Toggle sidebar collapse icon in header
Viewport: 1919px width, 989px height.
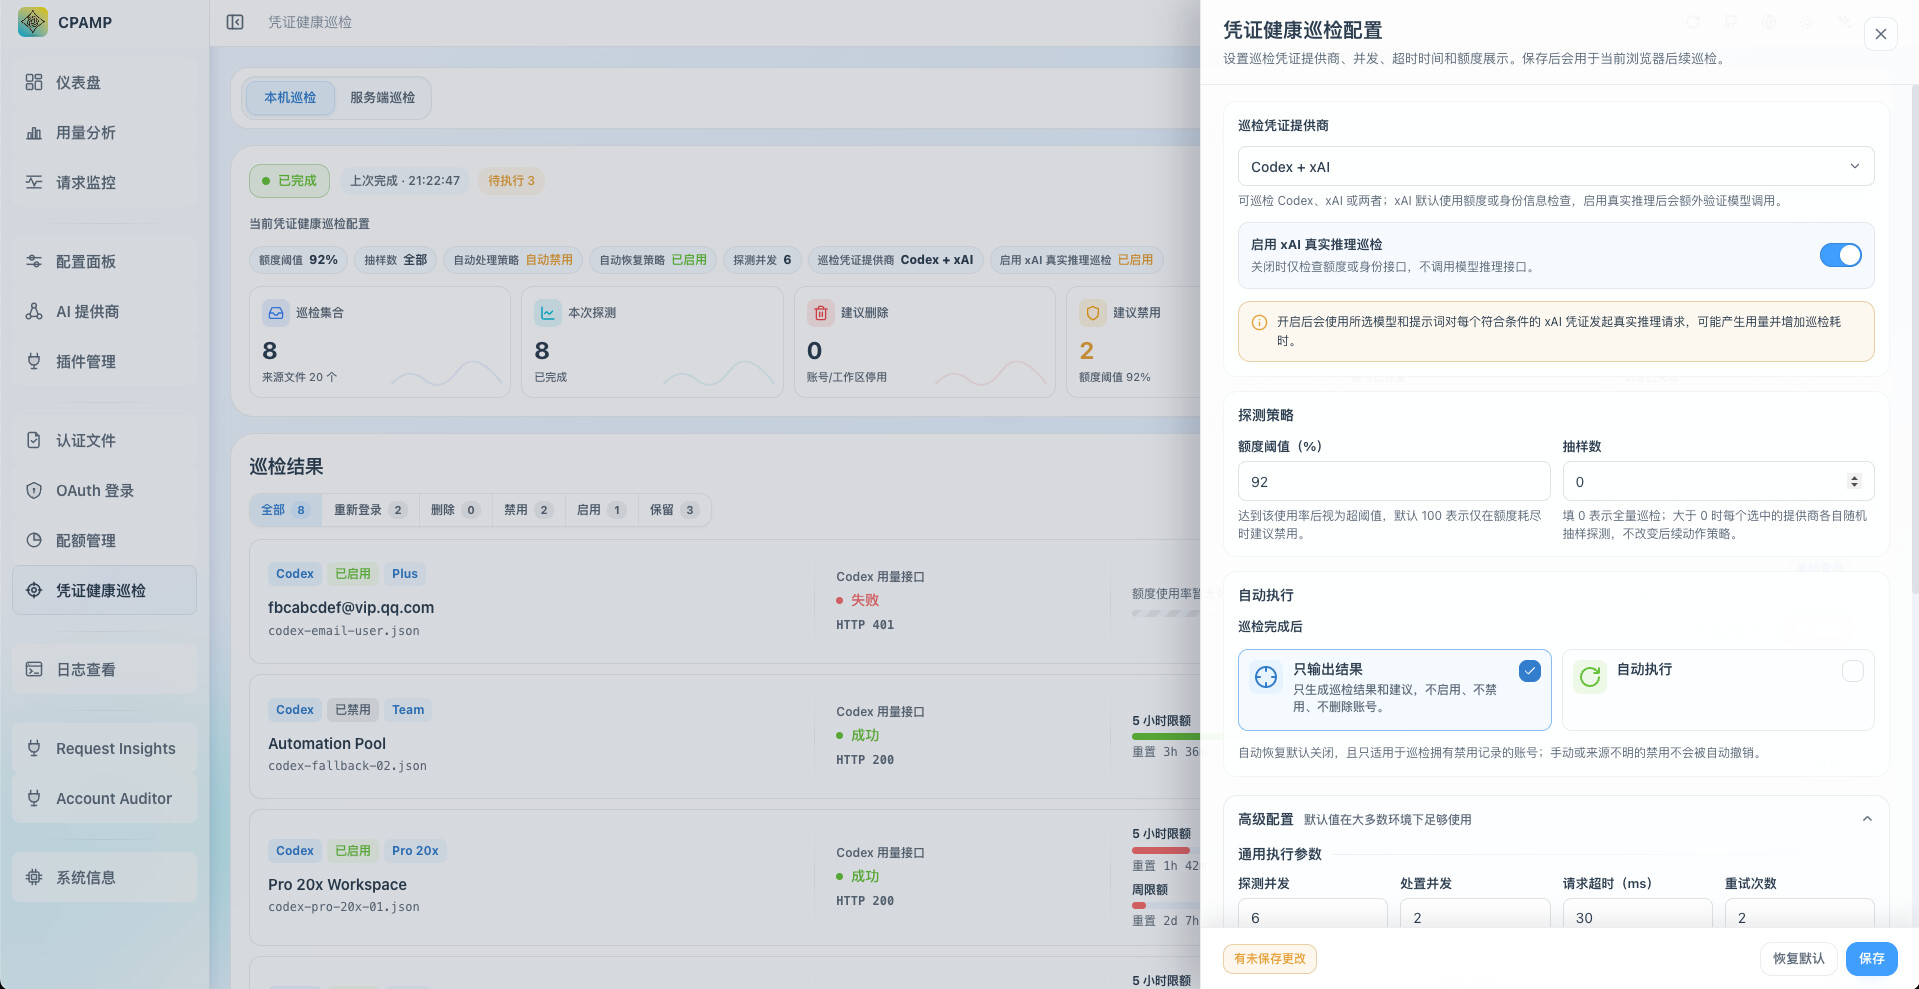click(235, 22)
